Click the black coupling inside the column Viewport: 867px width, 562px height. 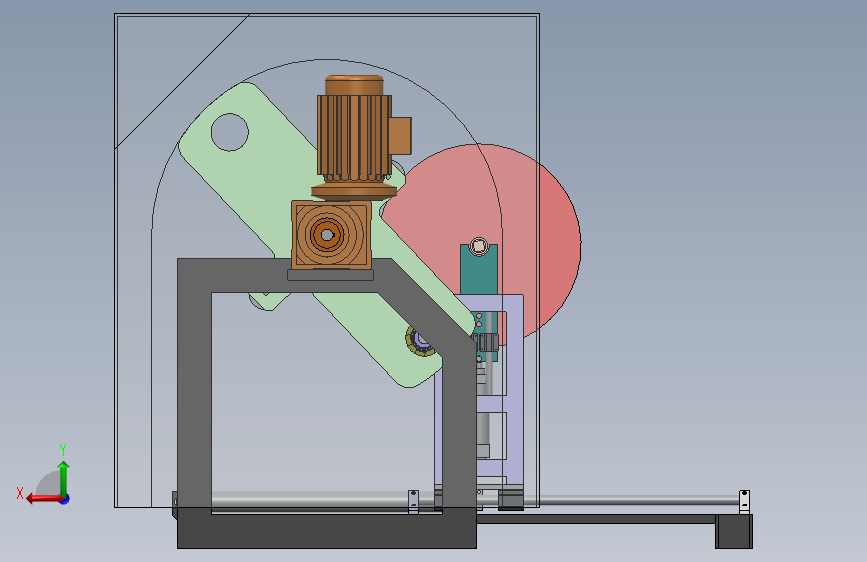point(488,342)
